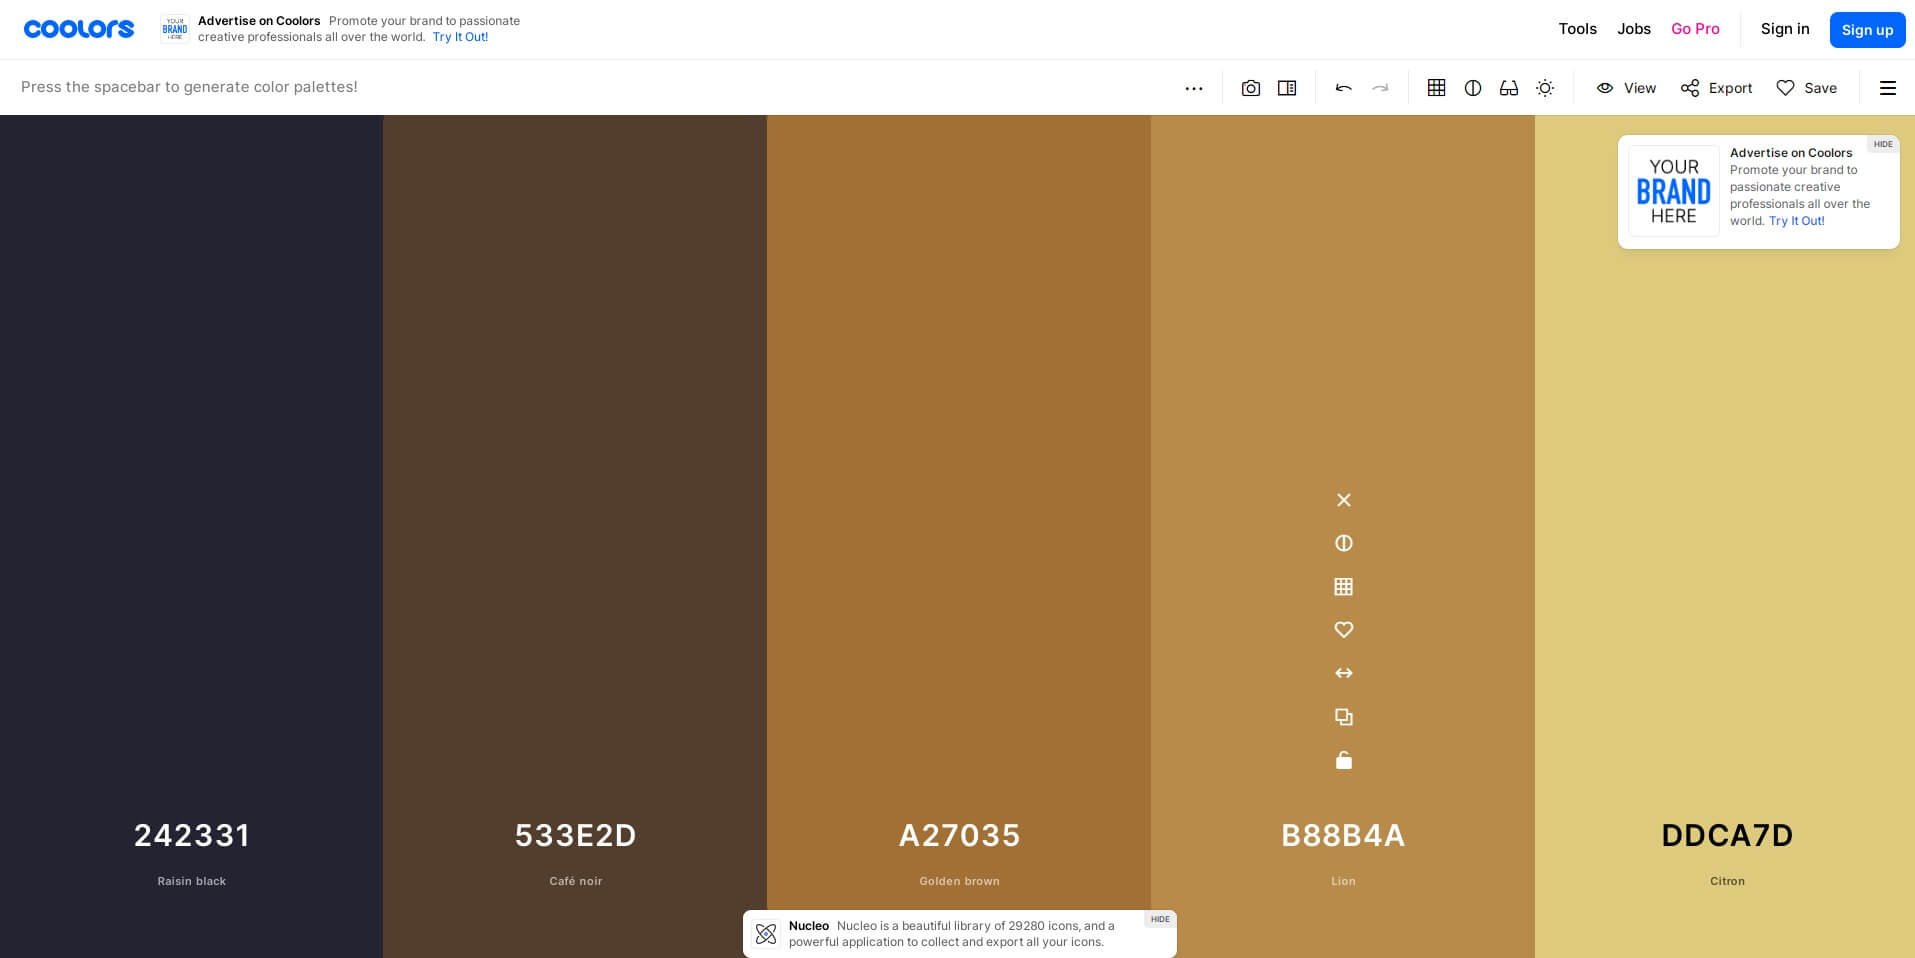Remove the Lion color with the X icon

(1343, 500)
